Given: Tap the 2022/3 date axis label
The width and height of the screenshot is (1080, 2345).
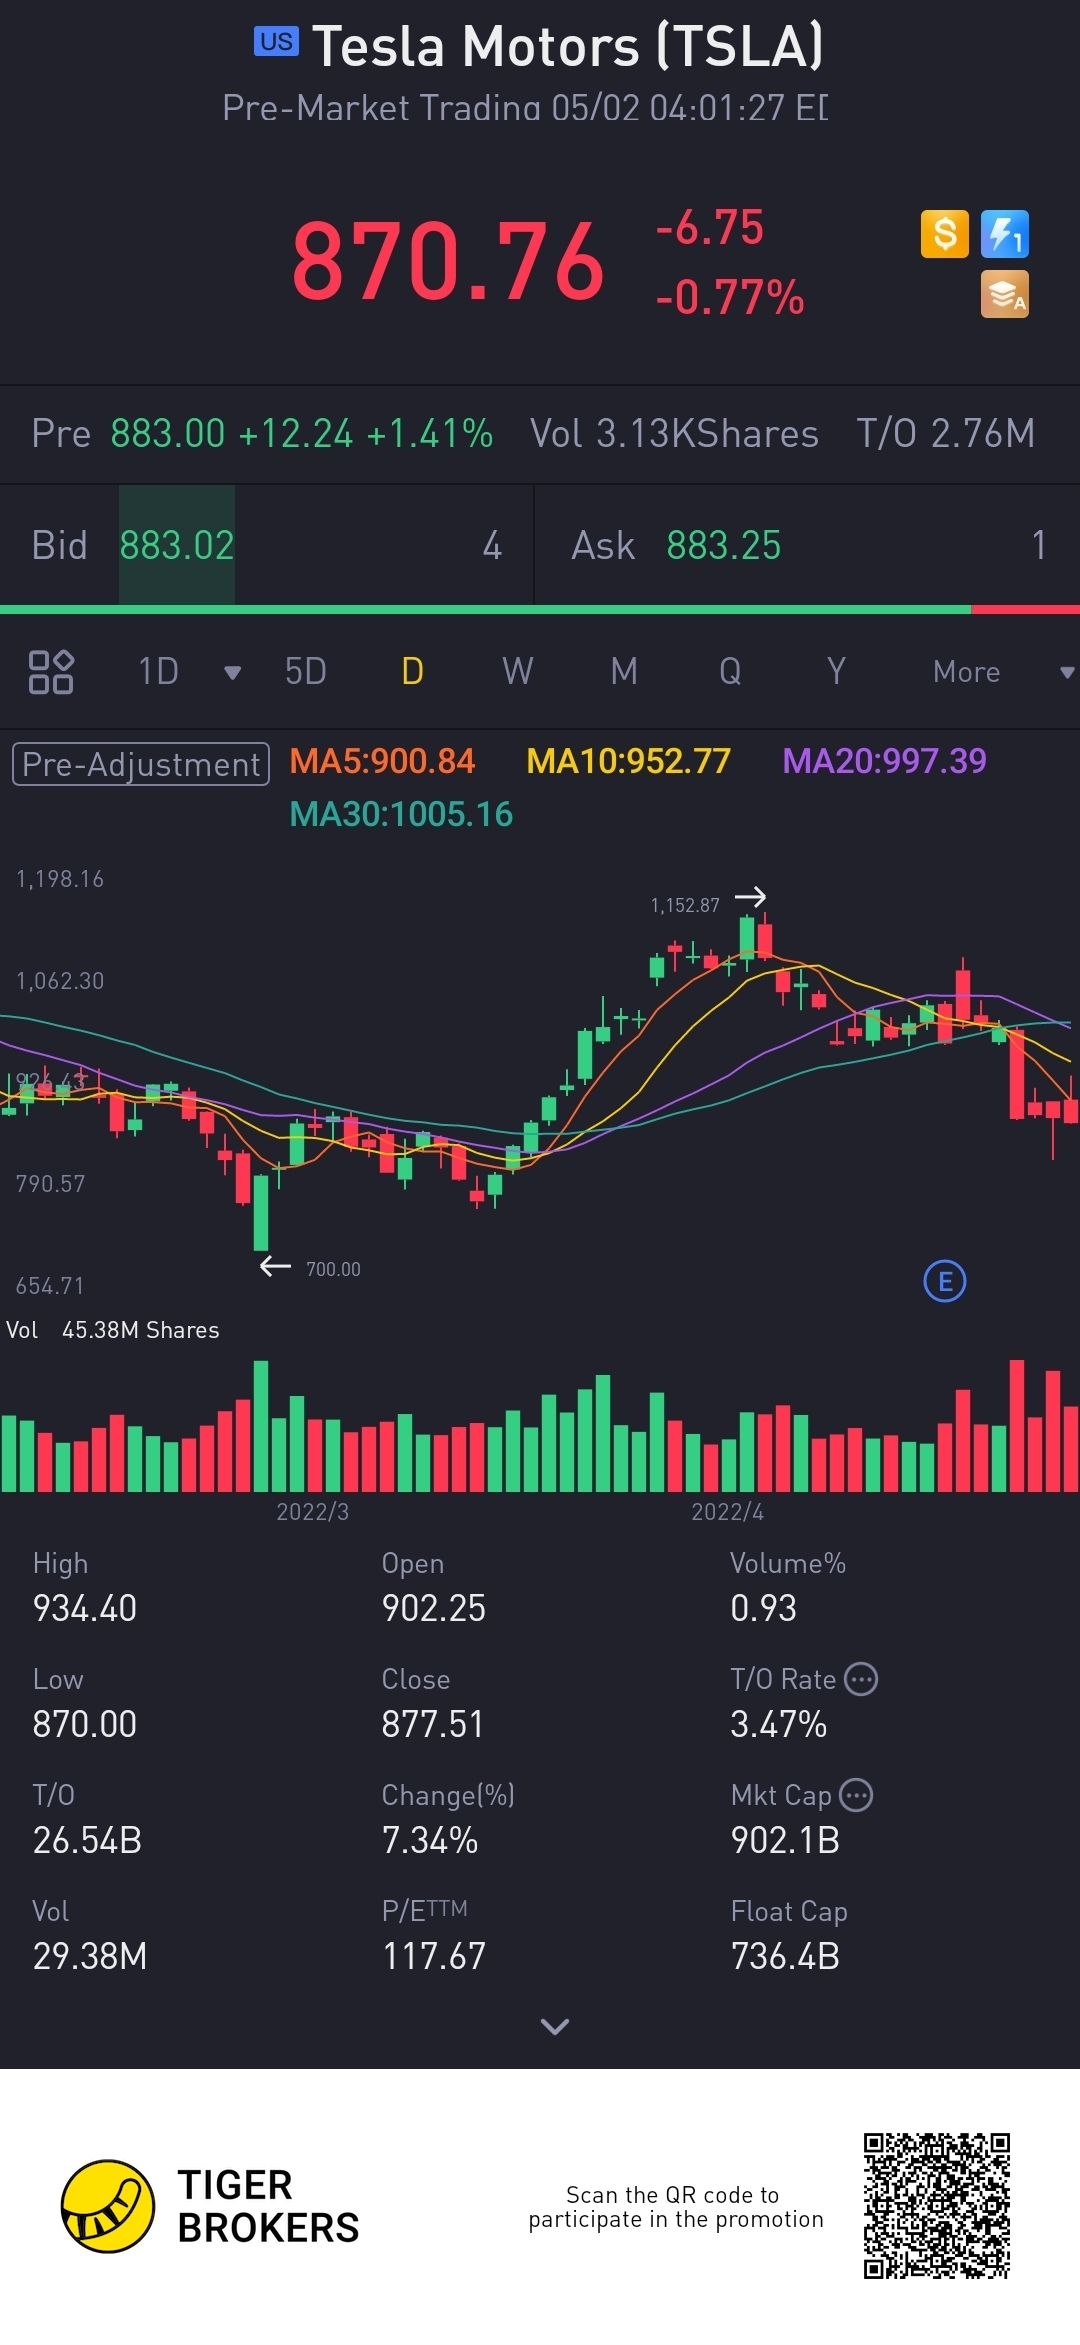Looking at the screenshot, I should click(313, 1511).
